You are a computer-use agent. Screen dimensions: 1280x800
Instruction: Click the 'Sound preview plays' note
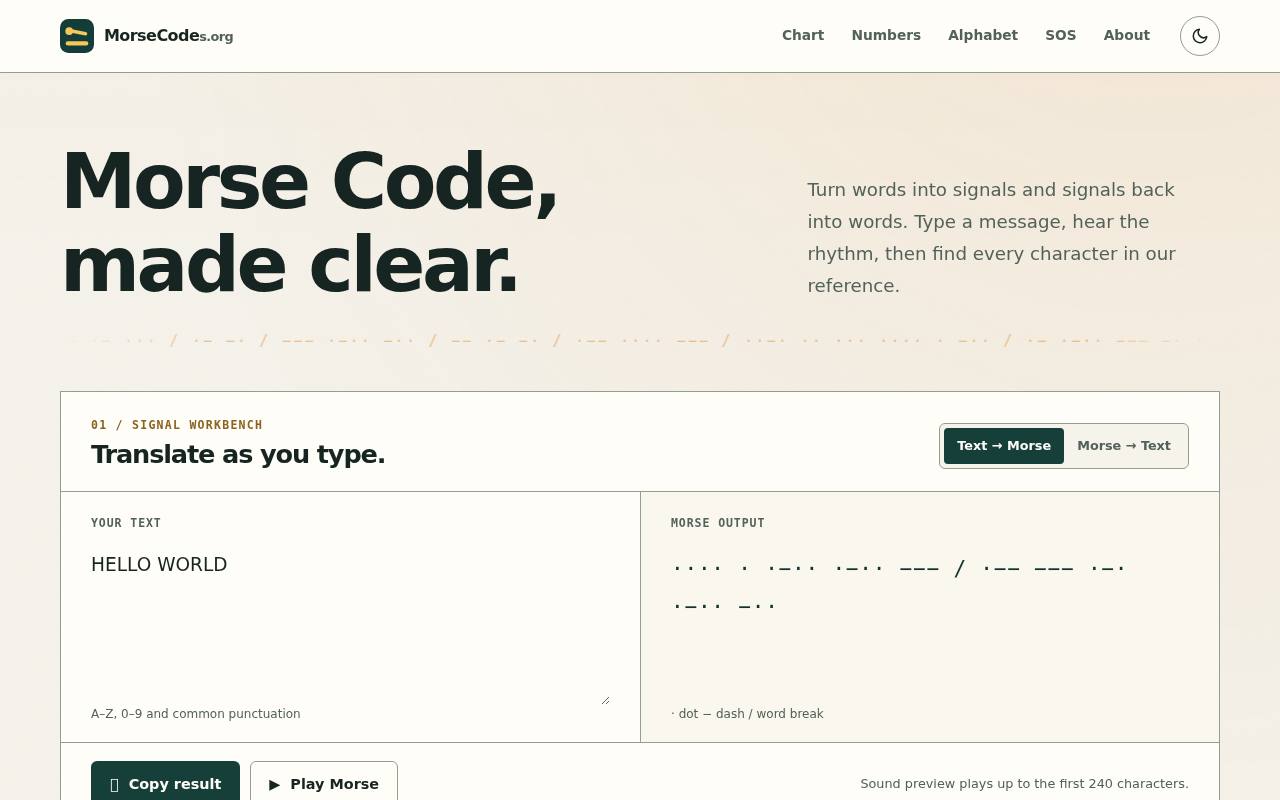1024,784
